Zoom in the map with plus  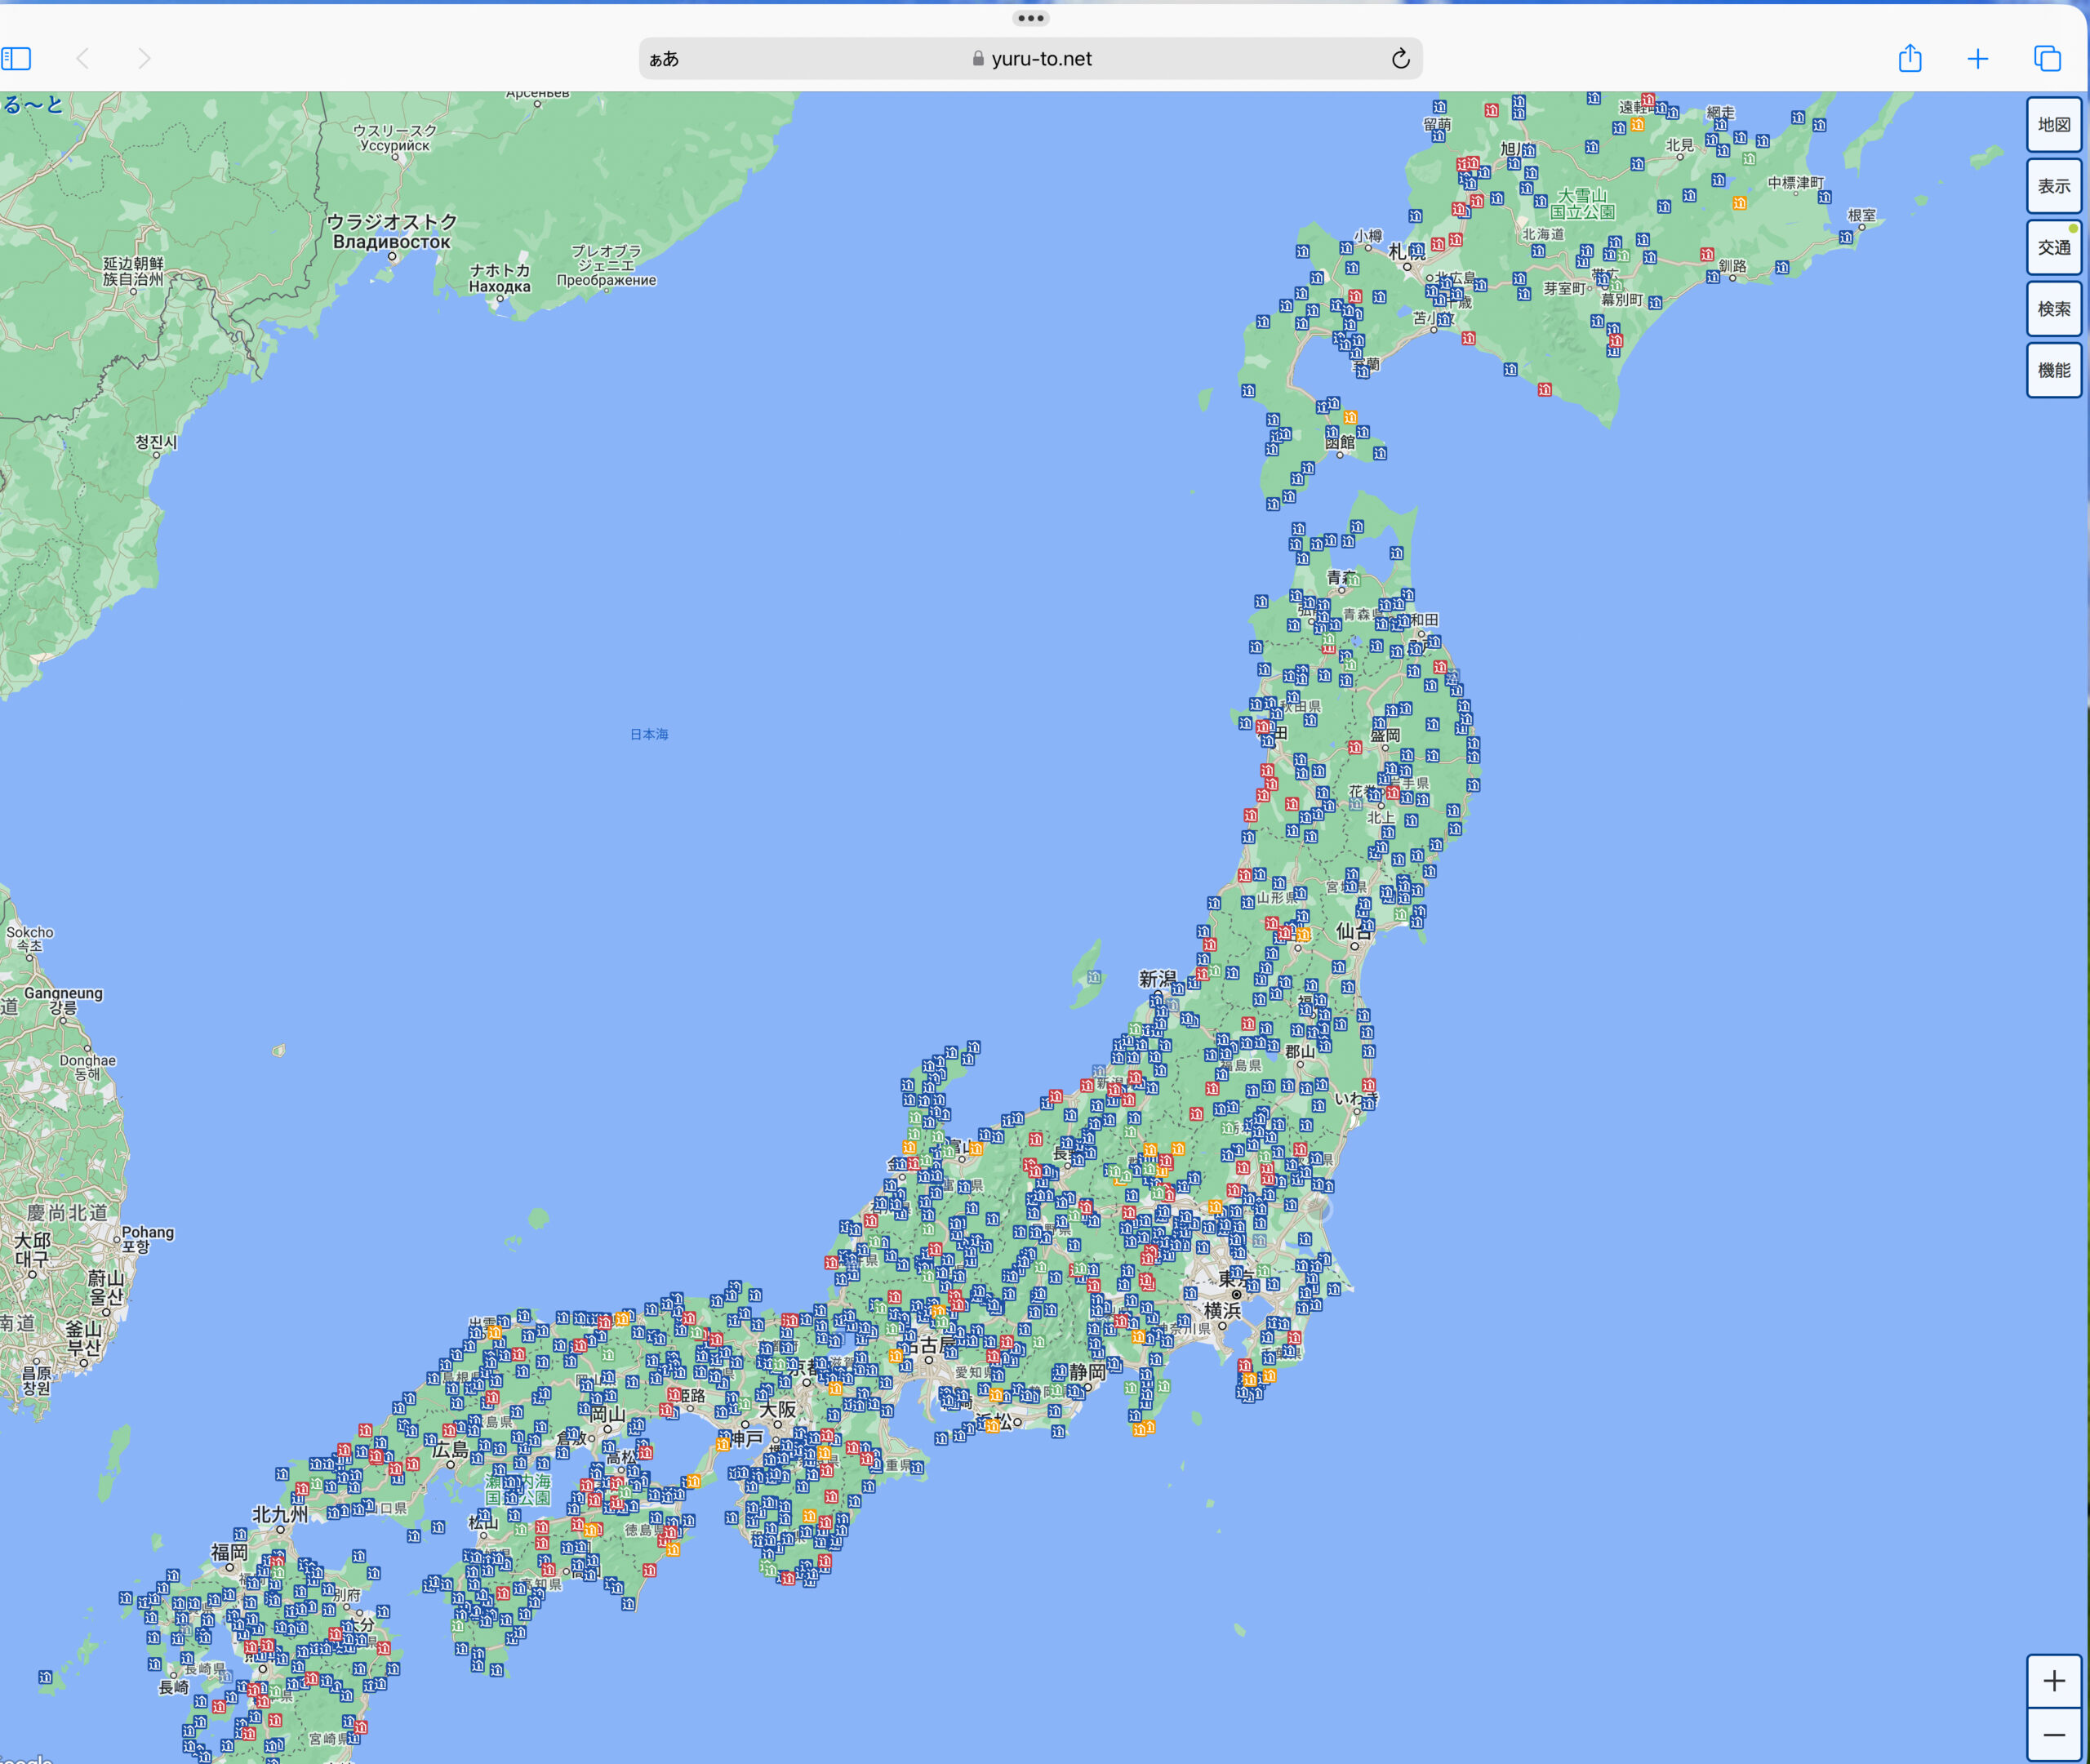pyautogui.click(x=2054, y=1681)
